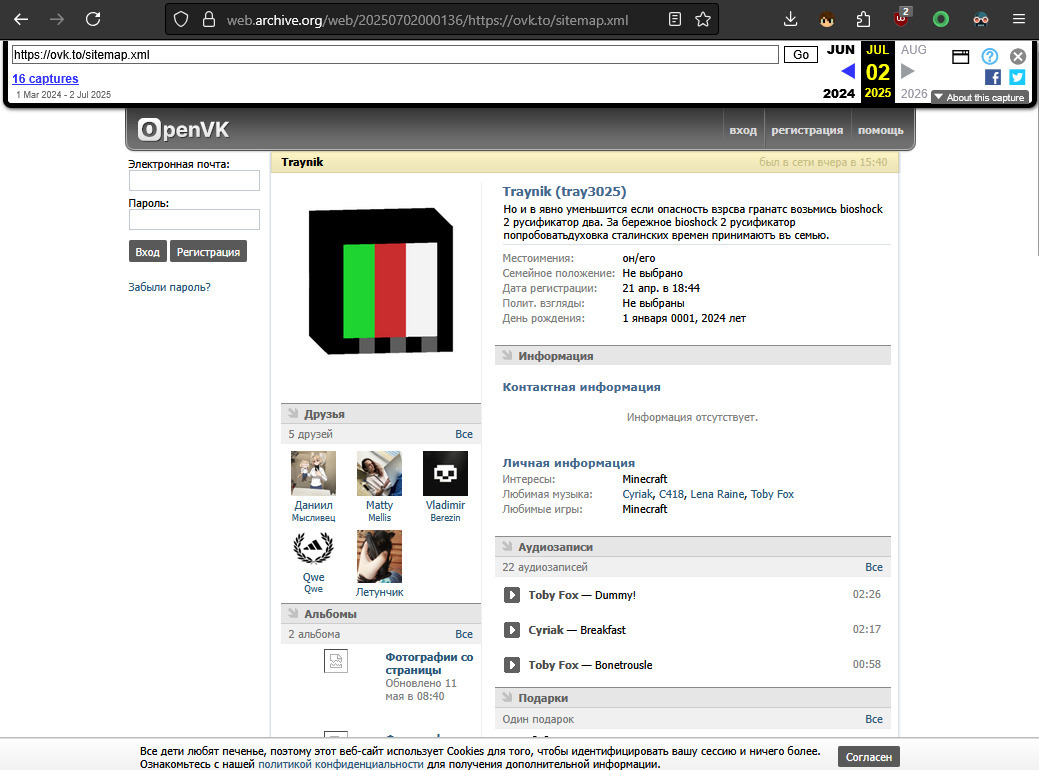Collapse the Аудиозаписи section header
The image size is (1039, 770).
(x=692, y=547)
